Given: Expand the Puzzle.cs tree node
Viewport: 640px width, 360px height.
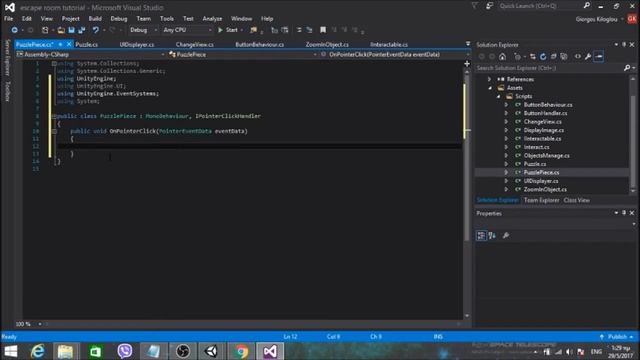Looking at the screenshot, I should coord(507,164).
